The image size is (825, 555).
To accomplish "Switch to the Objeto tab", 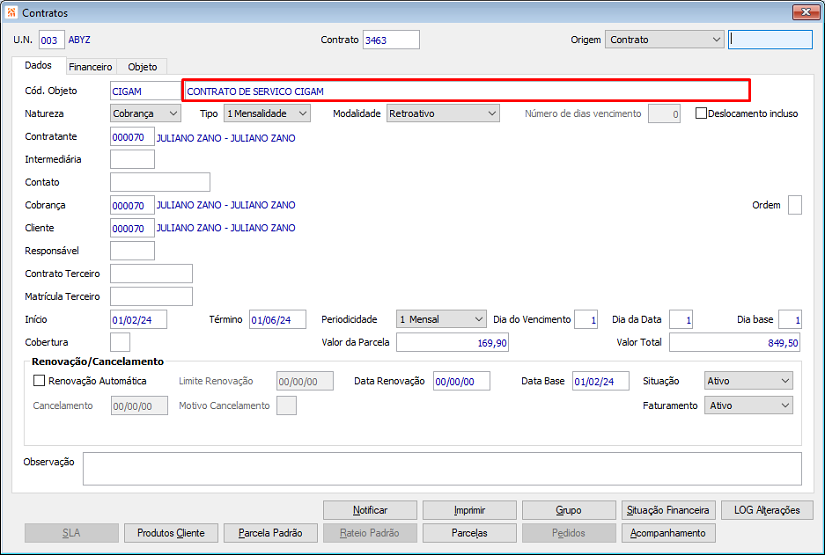I will coord(142,67).
